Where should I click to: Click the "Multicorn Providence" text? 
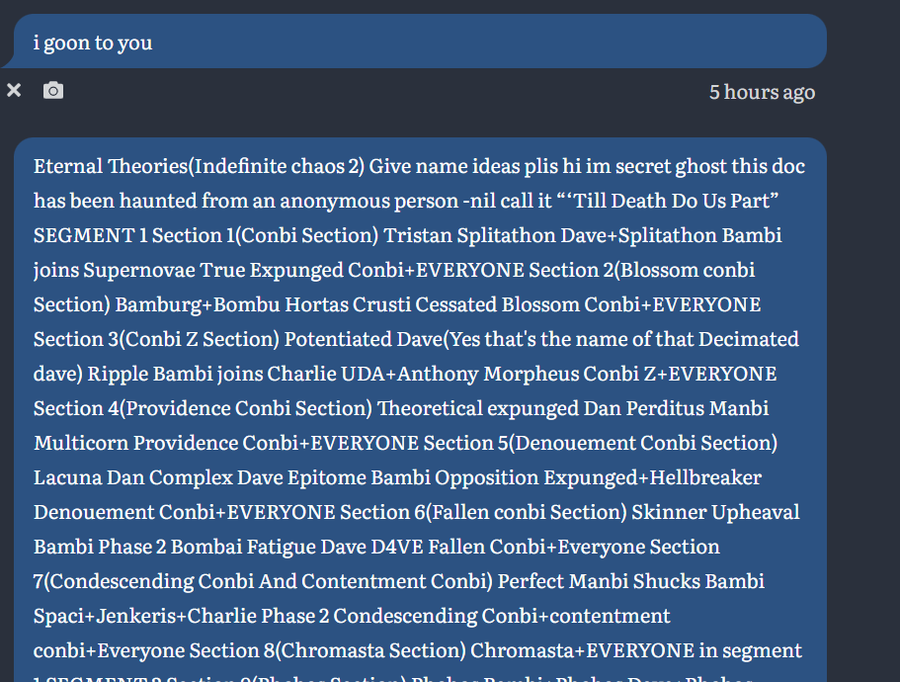click(136, 443)
